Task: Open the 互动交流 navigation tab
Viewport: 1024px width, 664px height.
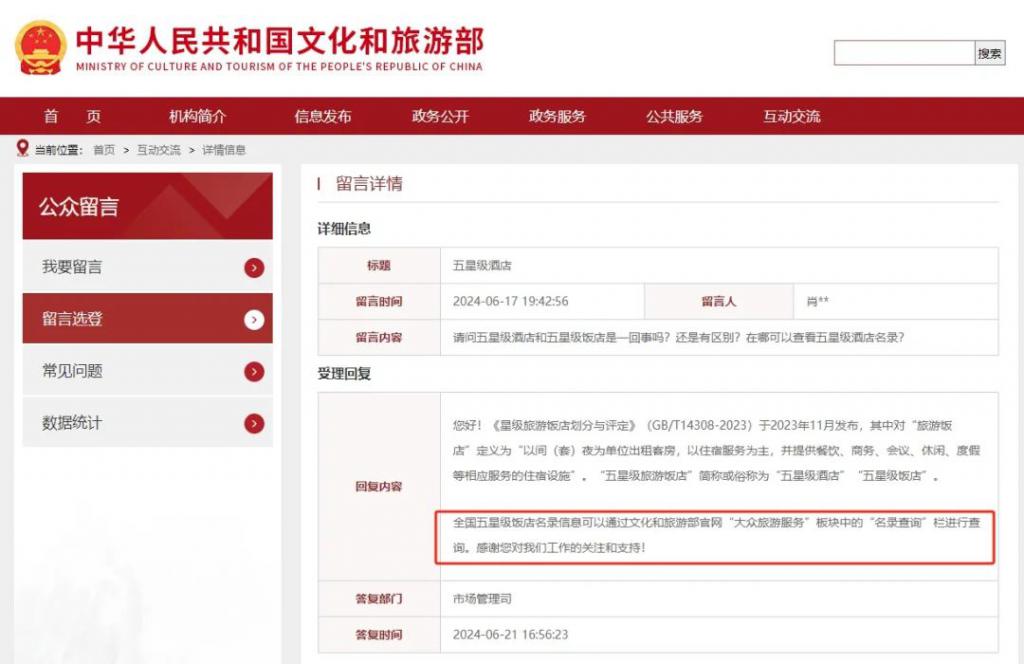Action: pos(792,116)
